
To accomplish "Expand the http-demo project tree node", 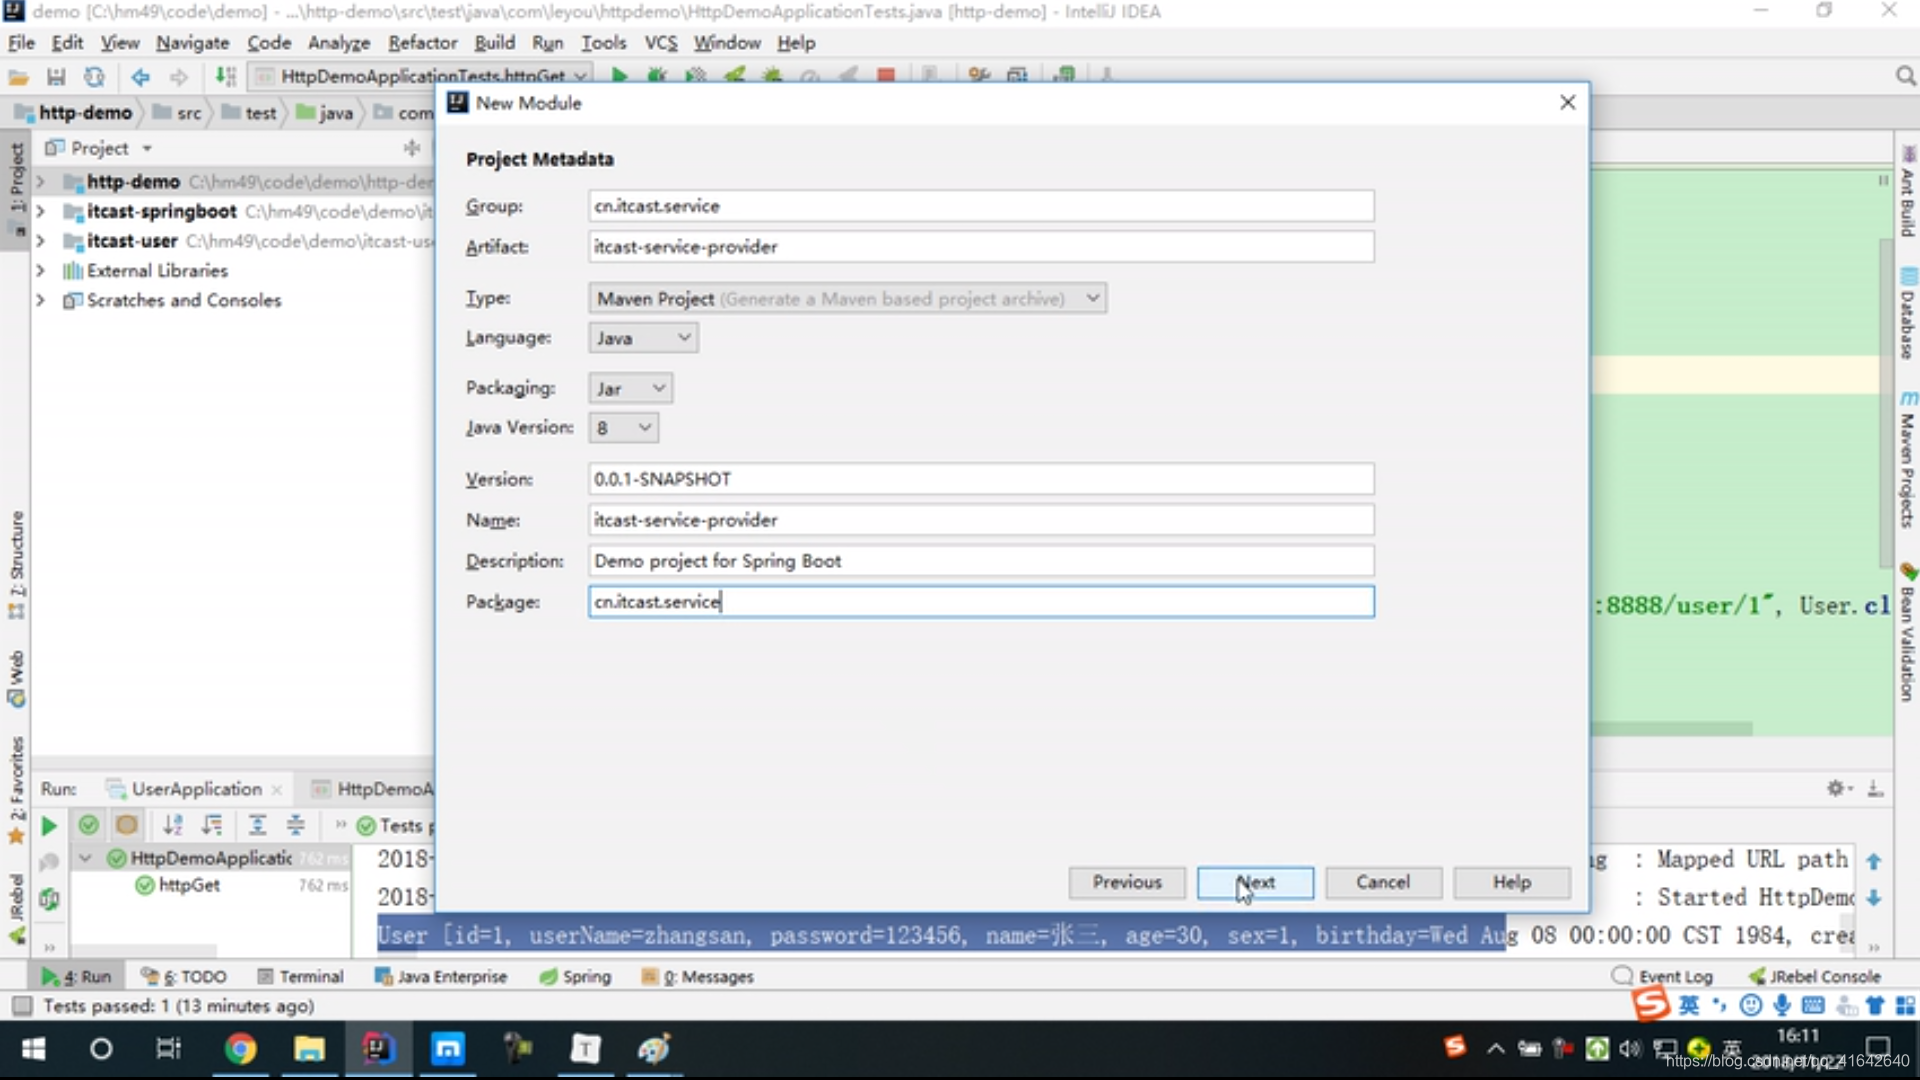I will [40, 182].
